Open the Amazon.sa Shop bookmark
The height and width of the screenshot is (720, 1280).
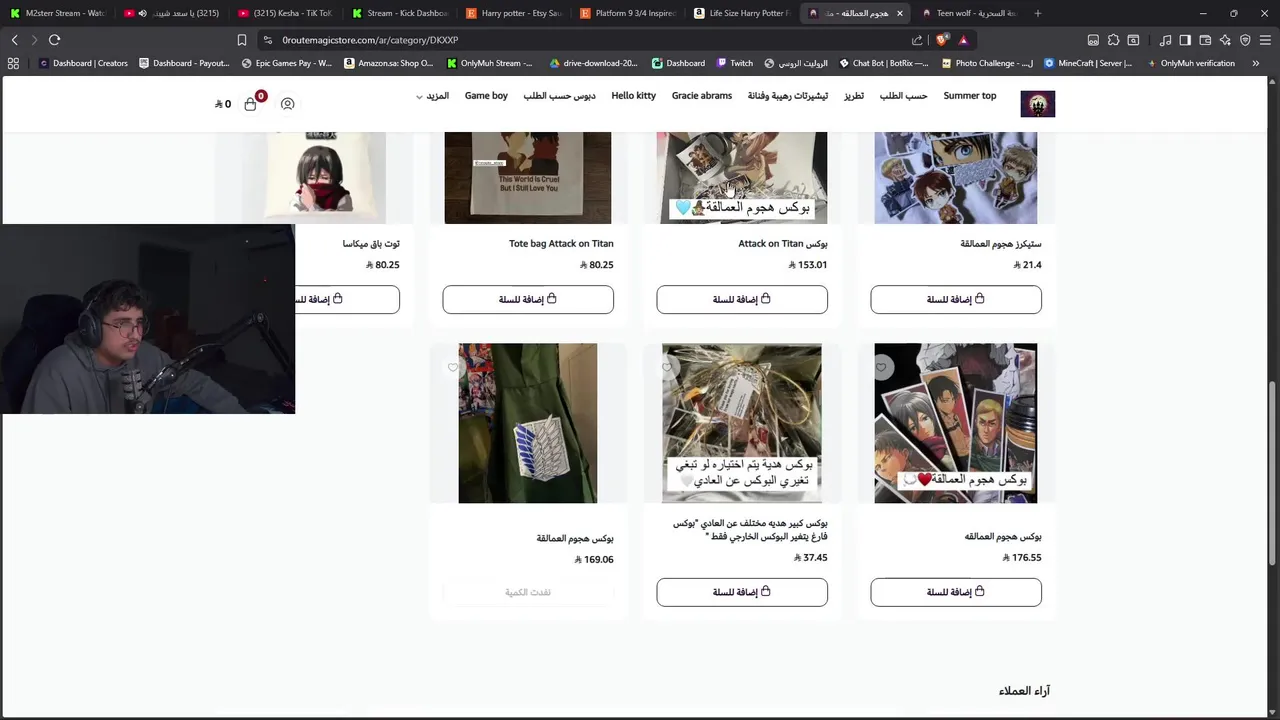click(x=388, y=63)
